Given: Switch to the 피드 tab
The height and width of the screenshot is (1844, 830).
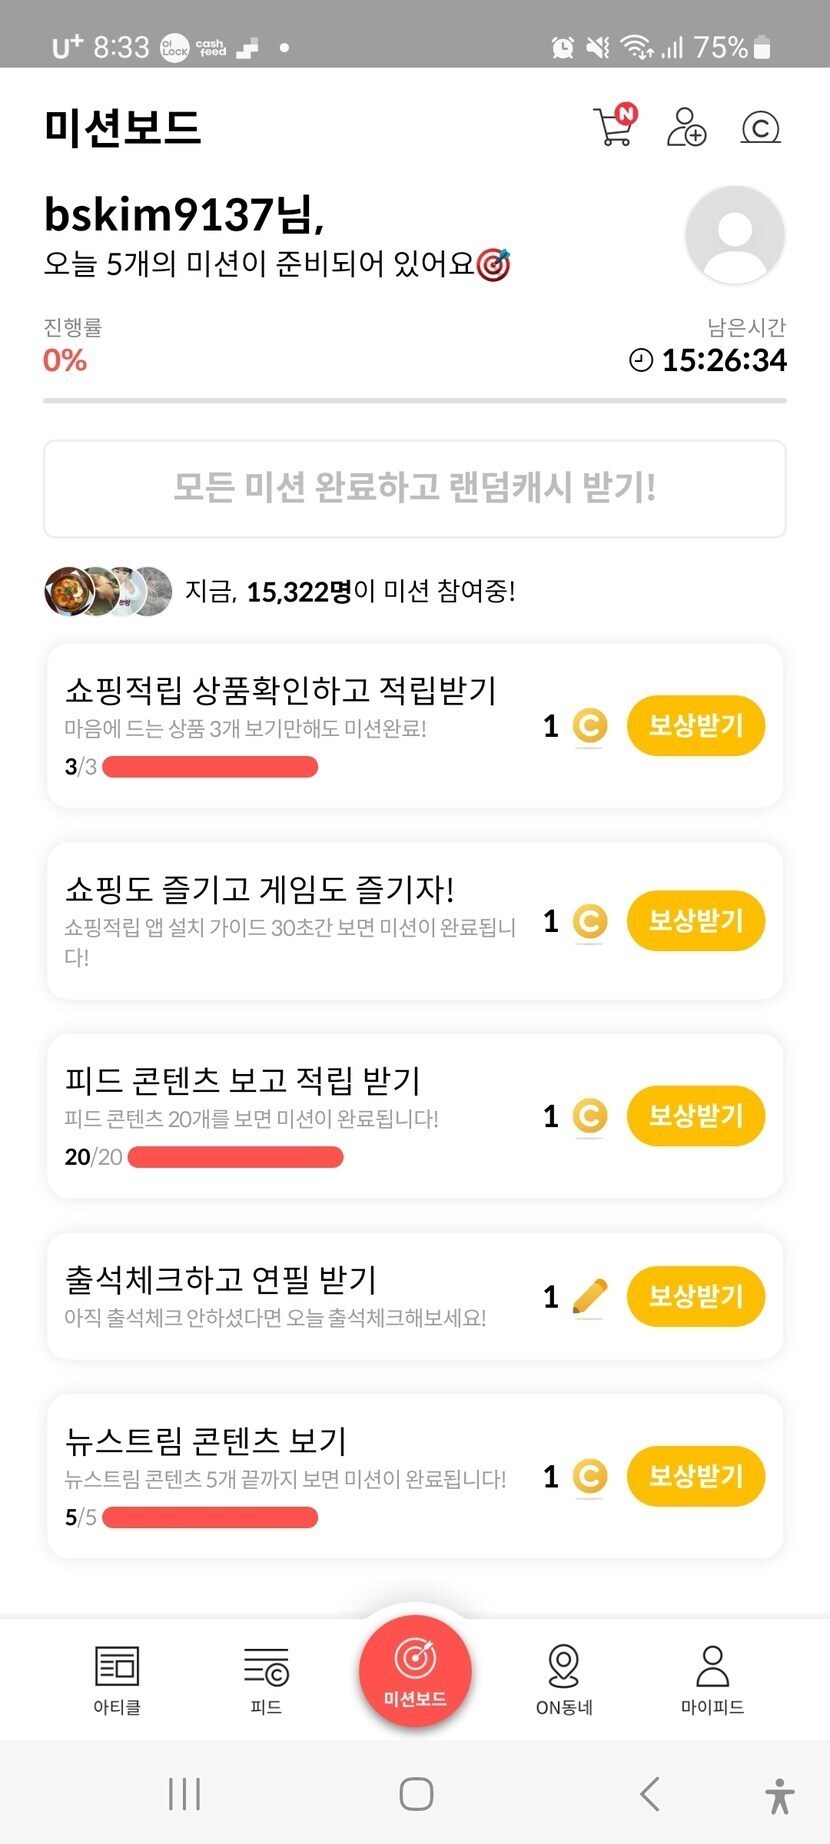Looking at the screenshot, I should (x=266, y=1679).
